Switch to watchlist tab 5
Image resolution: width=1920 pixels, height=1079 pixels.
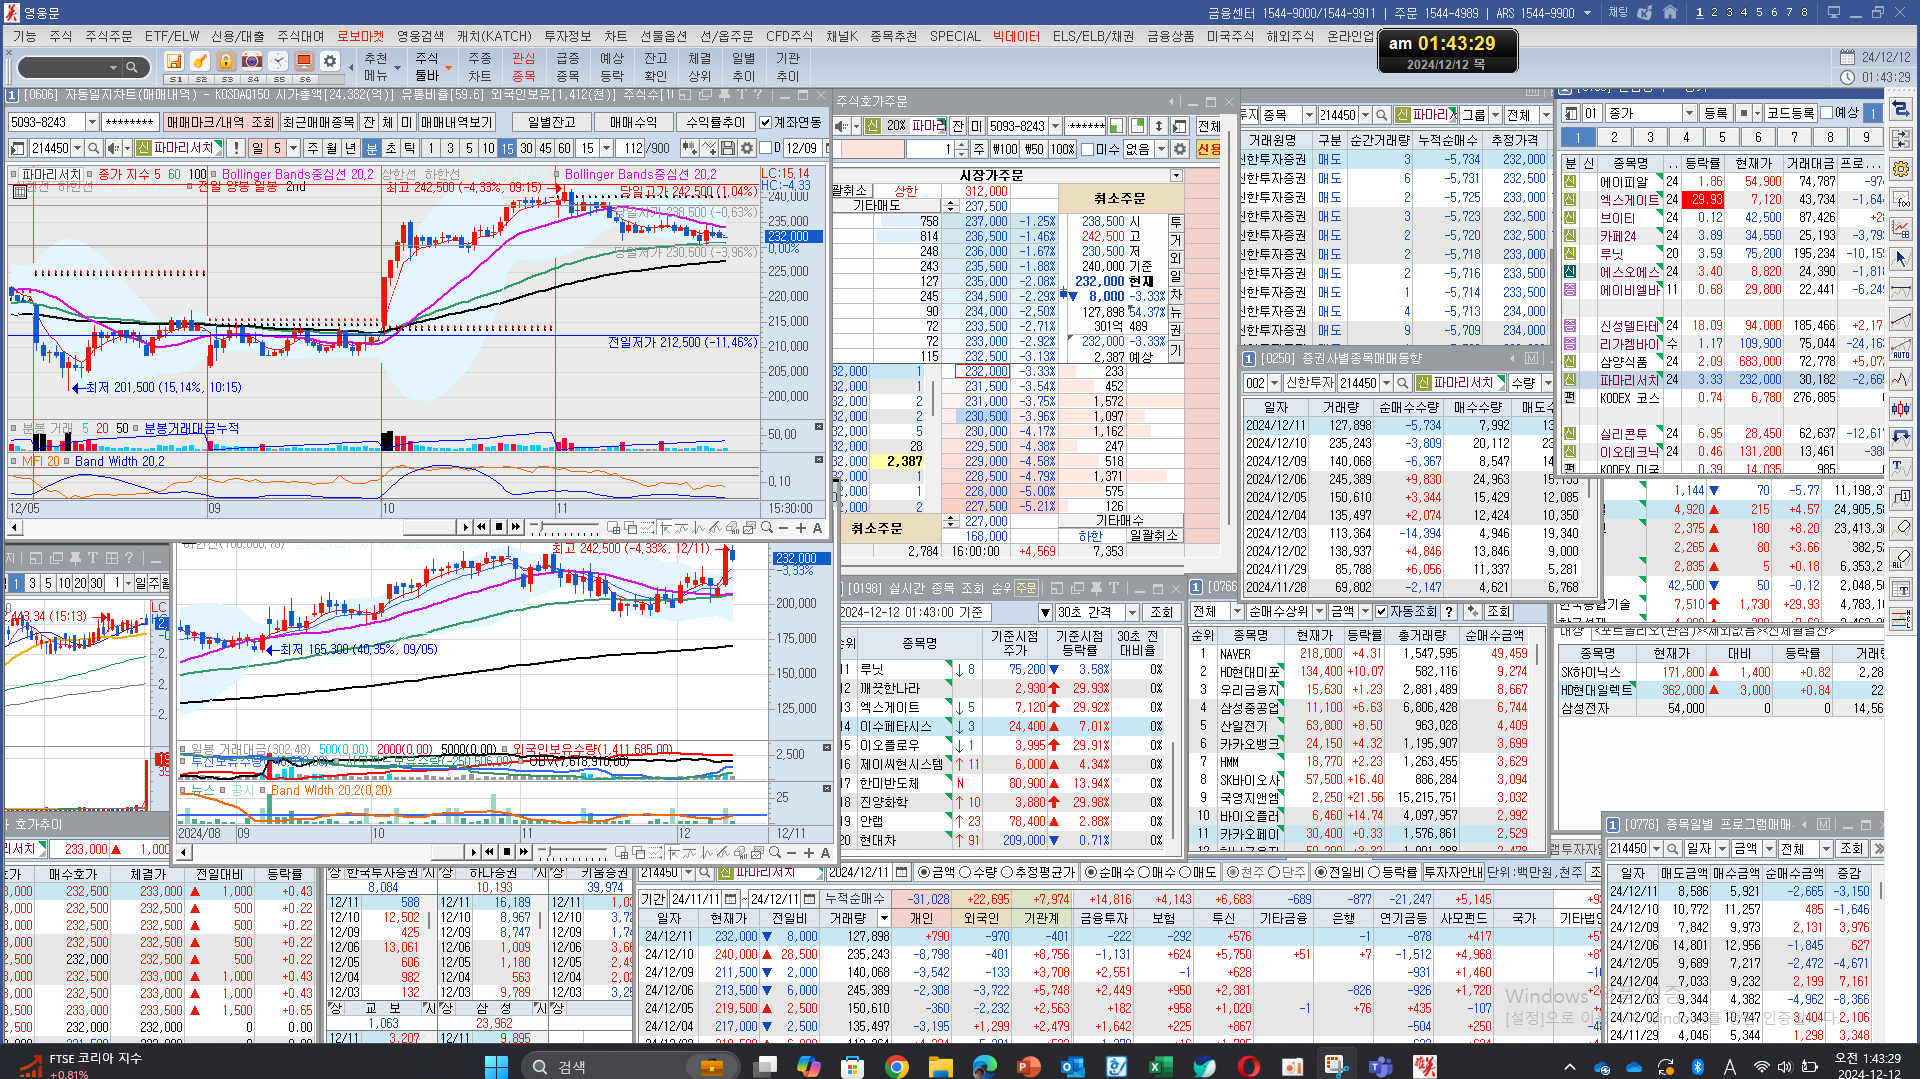pyautogui.click(x=1722, y=137)
